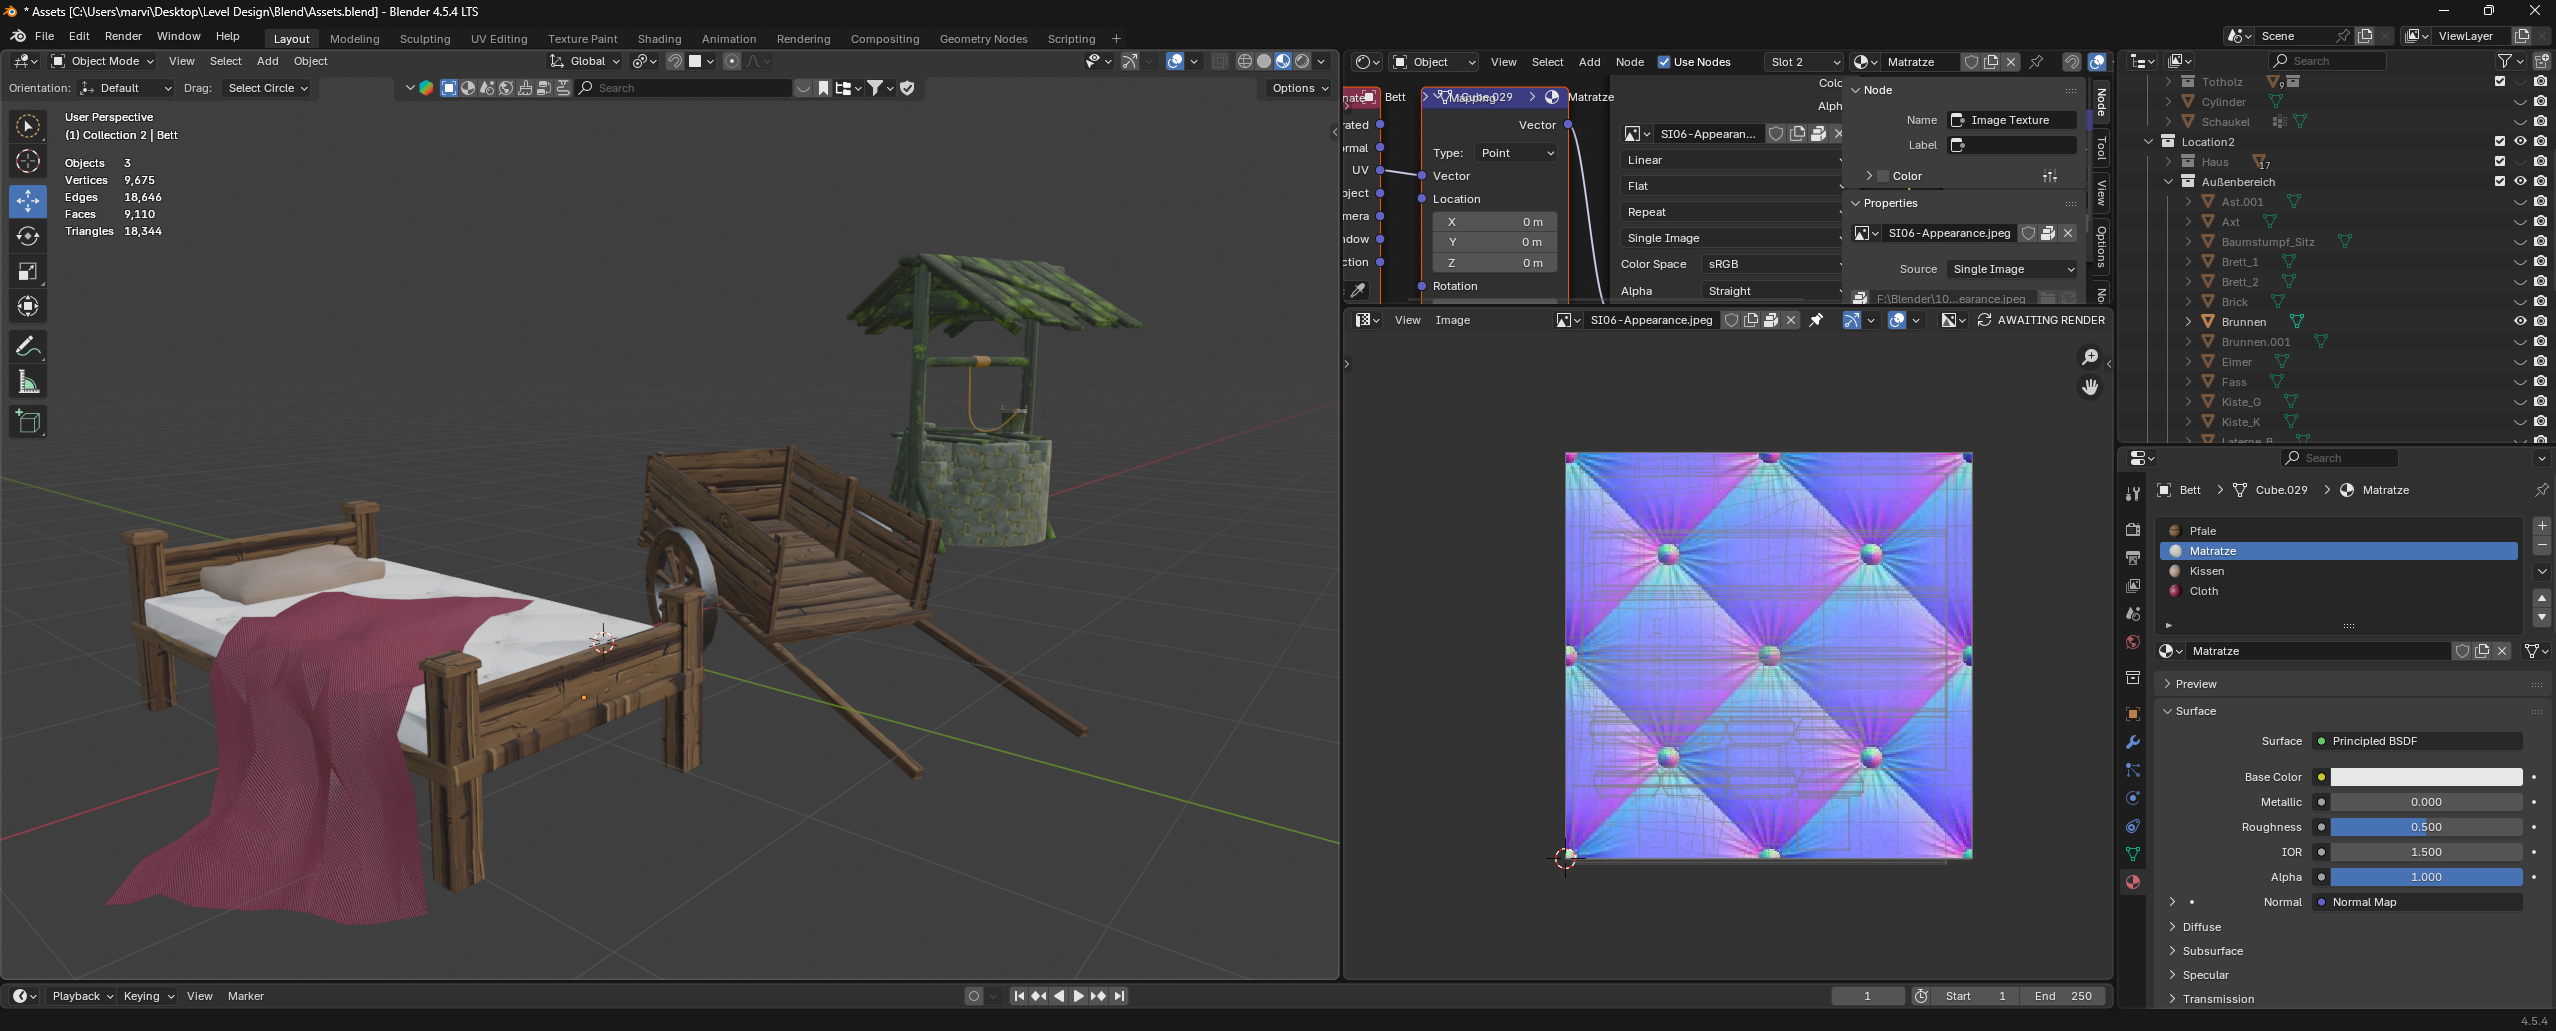Hide the Brunnen object with eye icon
Viewport: 2556px width, 1031px height.
coord(2520,322)
